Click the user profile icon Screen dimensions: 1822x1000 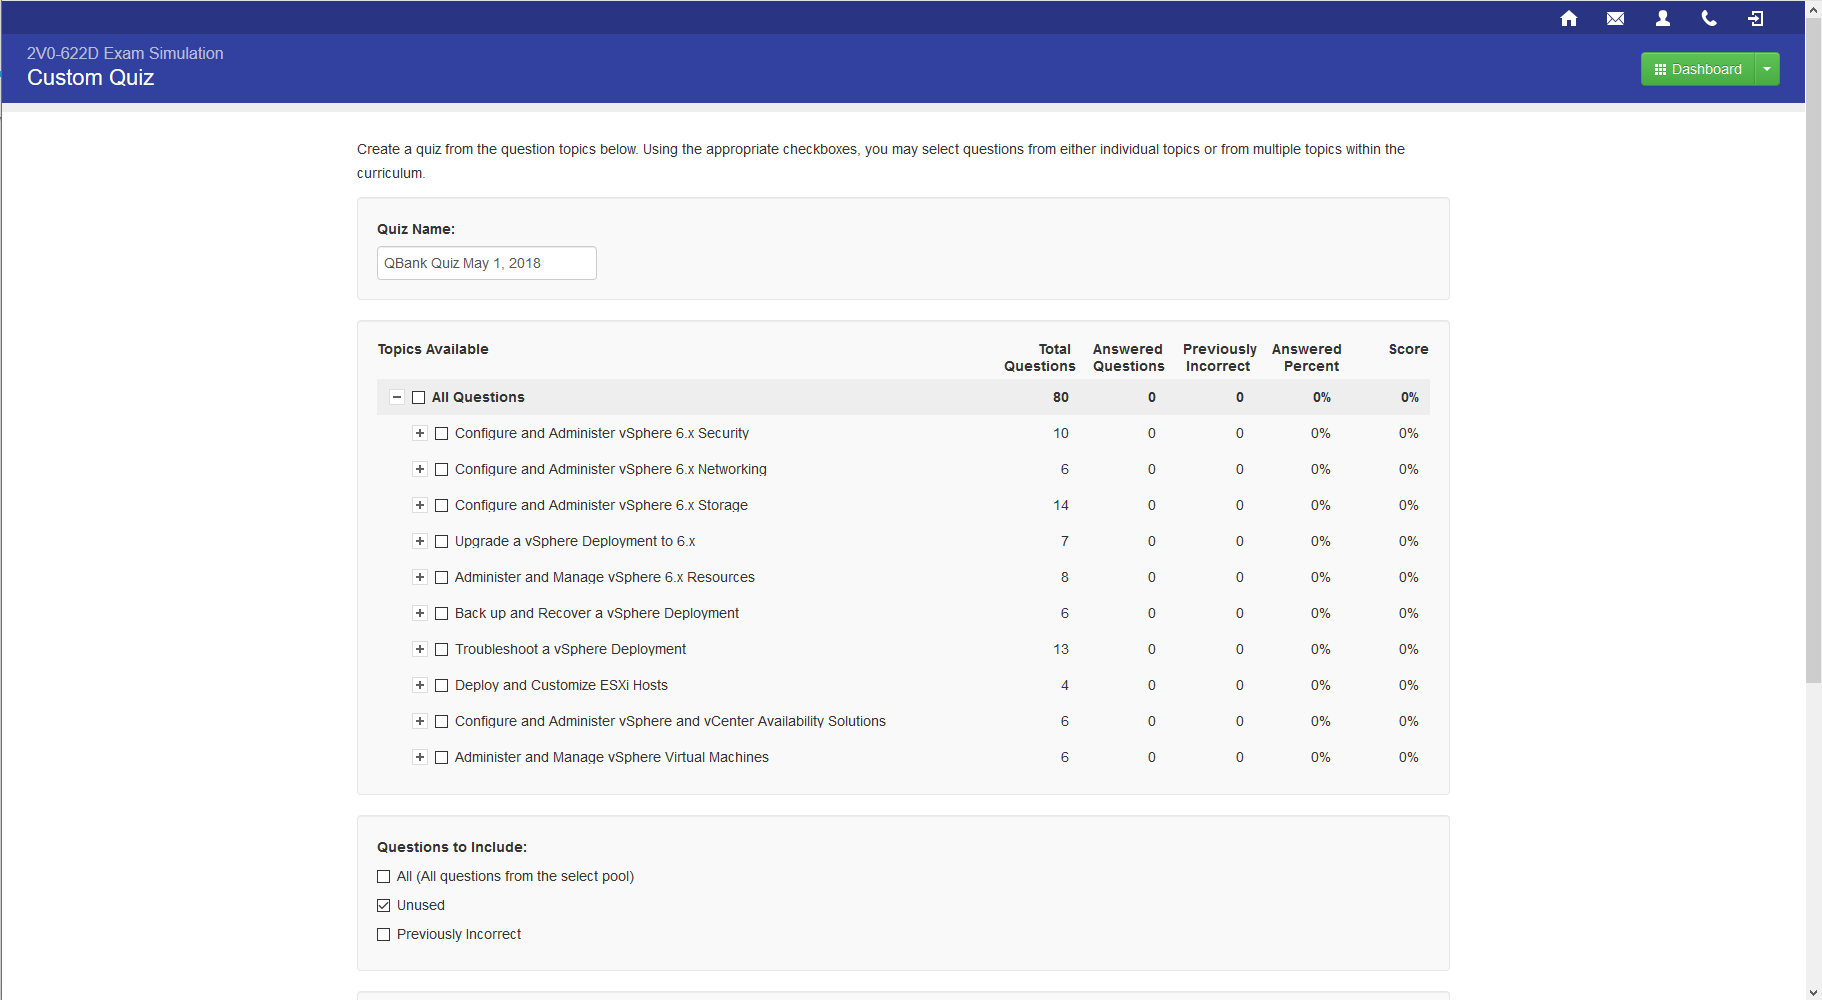[x=1663, y=18]
